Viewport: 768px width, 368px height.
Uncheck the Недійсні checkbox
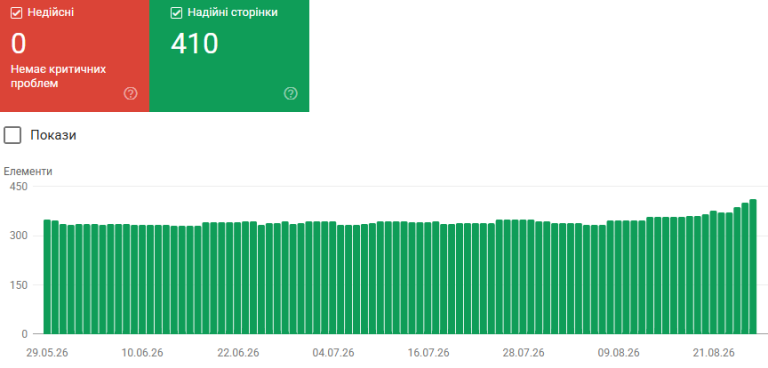pyautogui.click(x=17, y=13)
